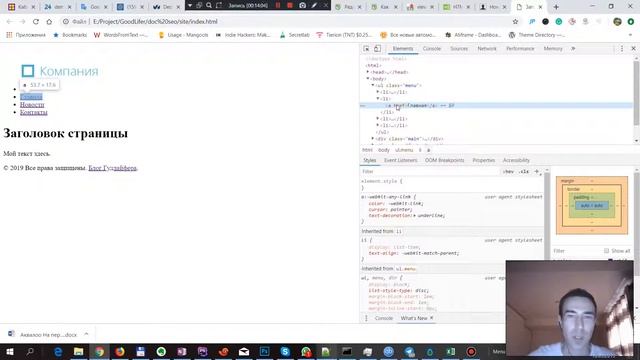640x360 pixels.
Task: Reload the page with the refresh button
Action: coord(36,22)
